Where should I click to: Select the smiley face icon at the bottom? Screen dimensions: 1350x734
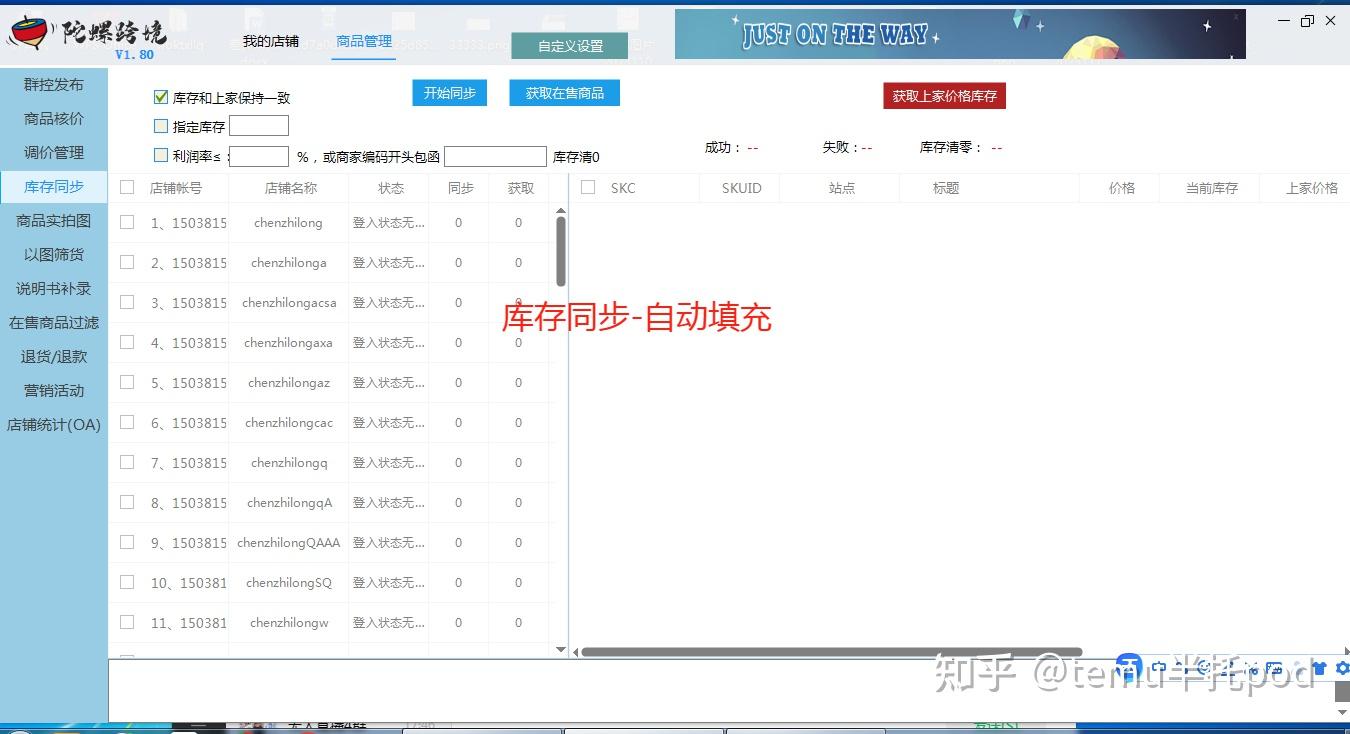(x=1204, y=666)
